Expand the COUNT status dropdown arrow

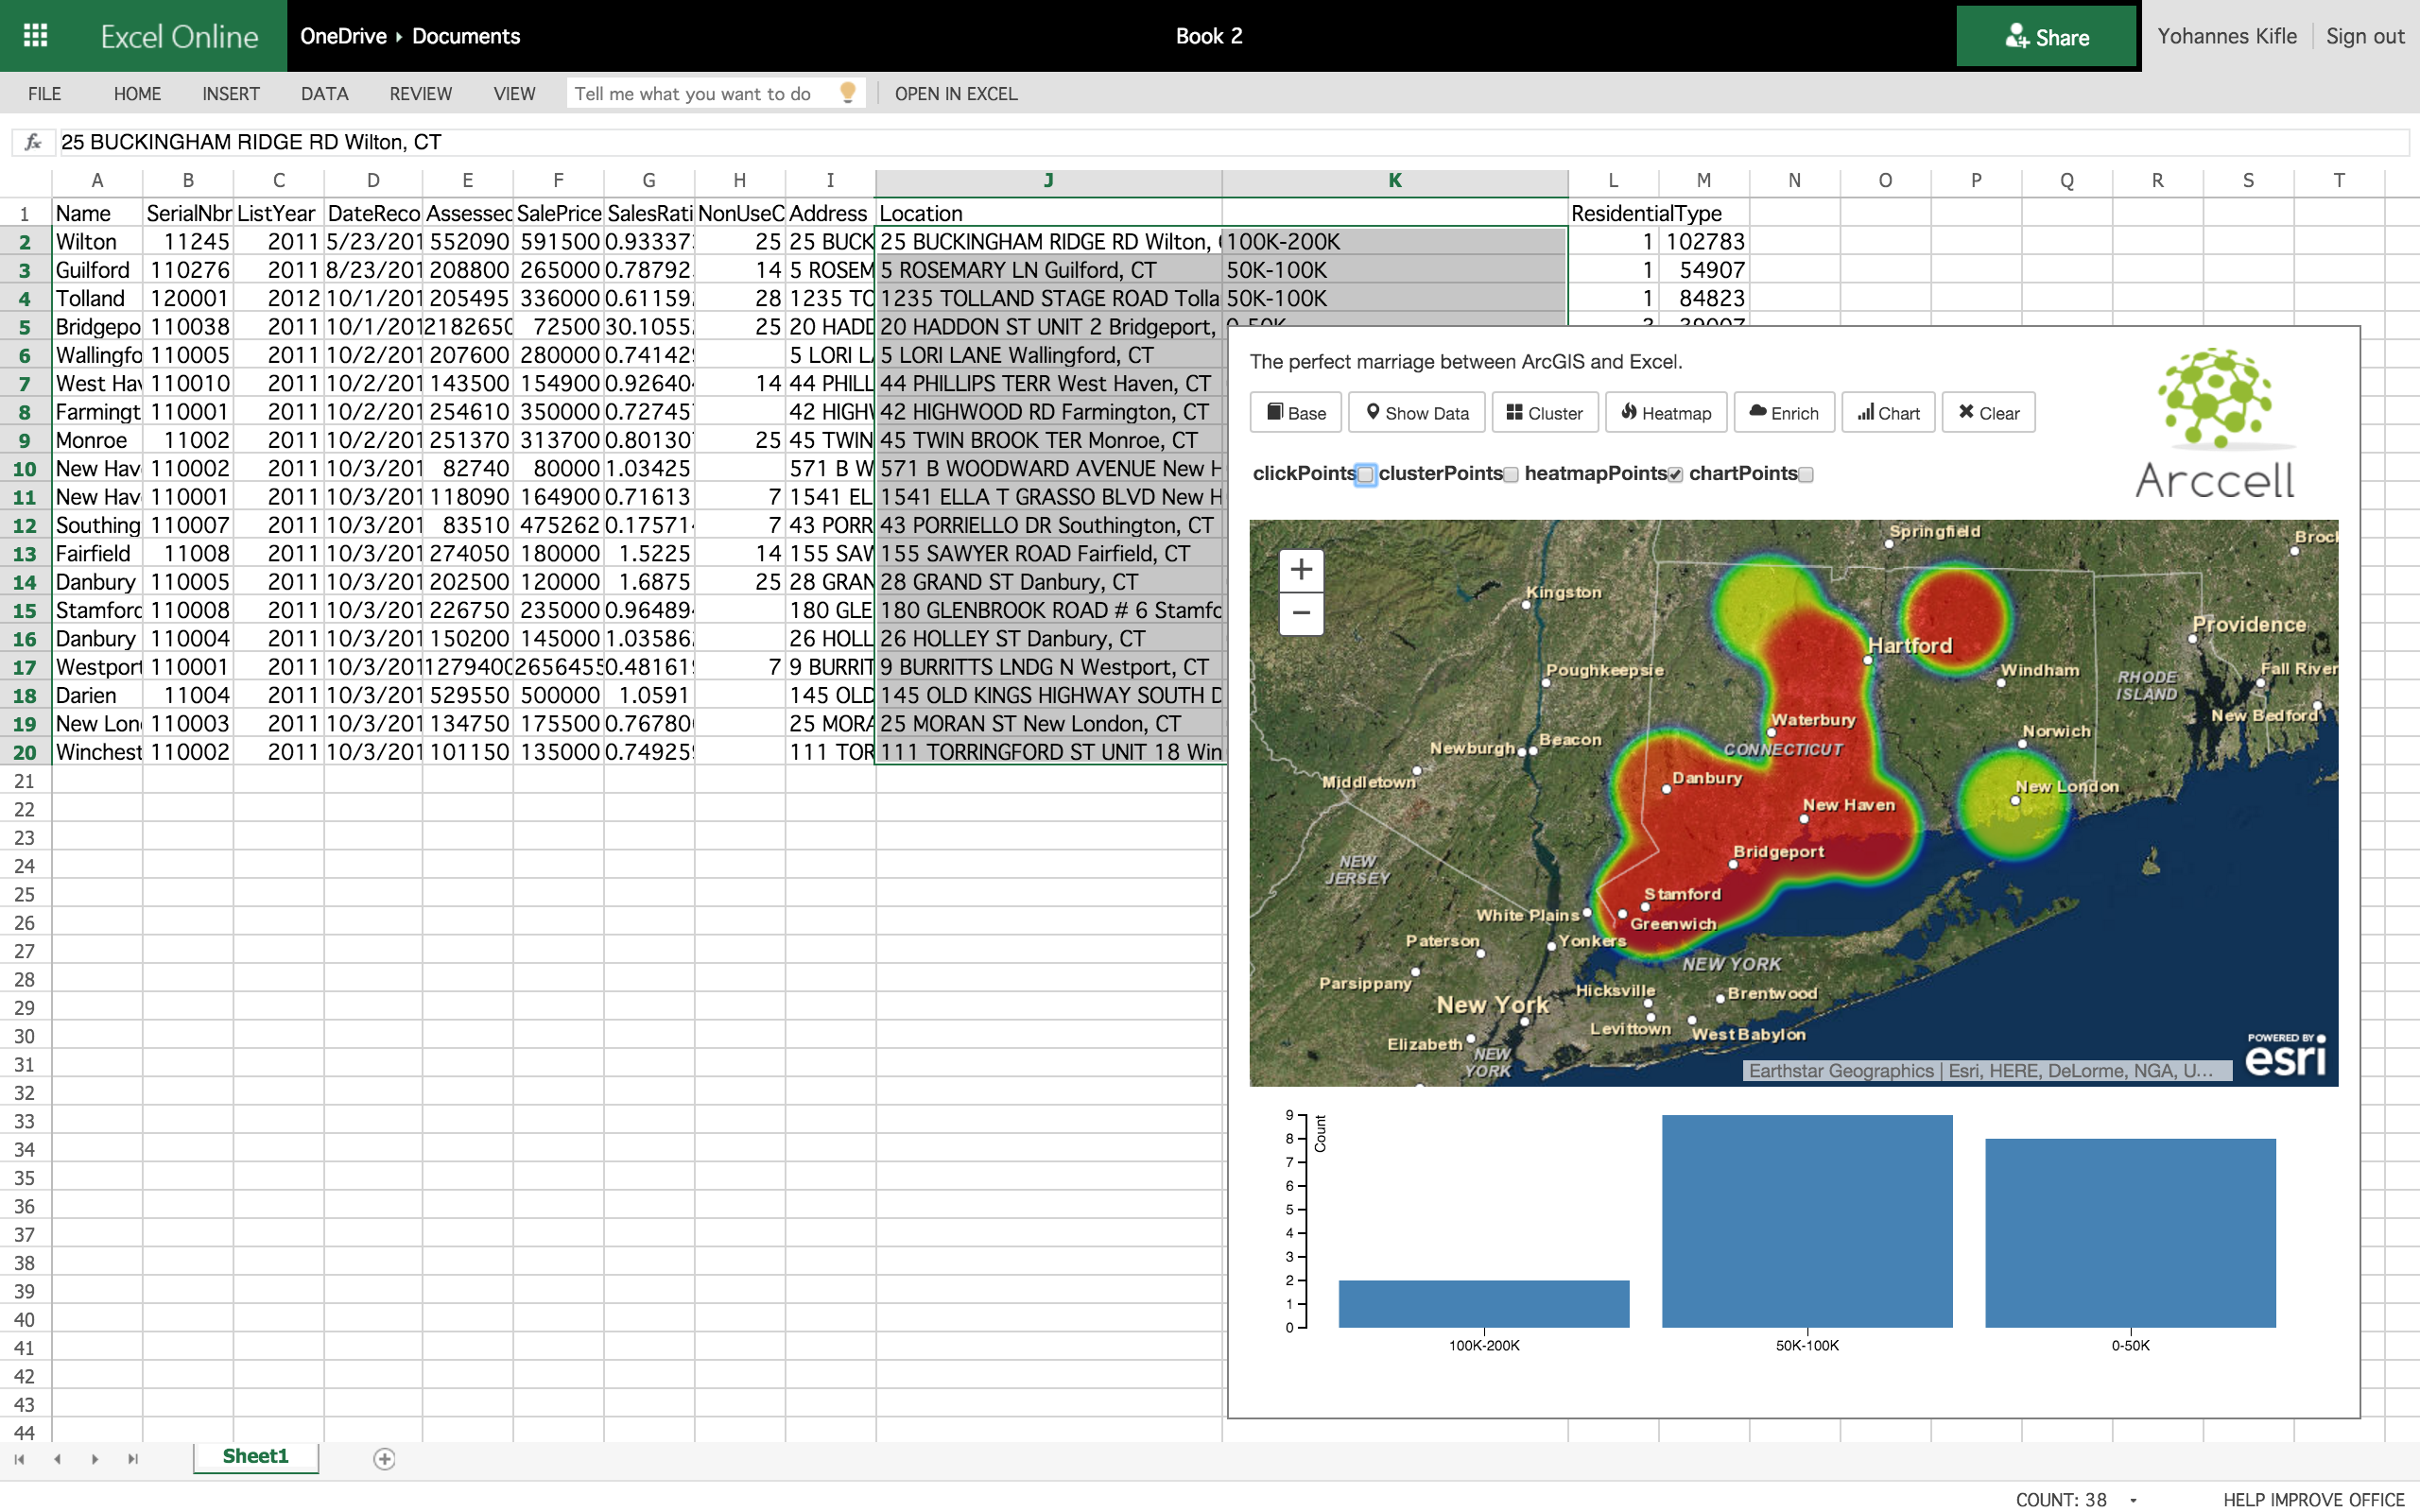2133,1499
